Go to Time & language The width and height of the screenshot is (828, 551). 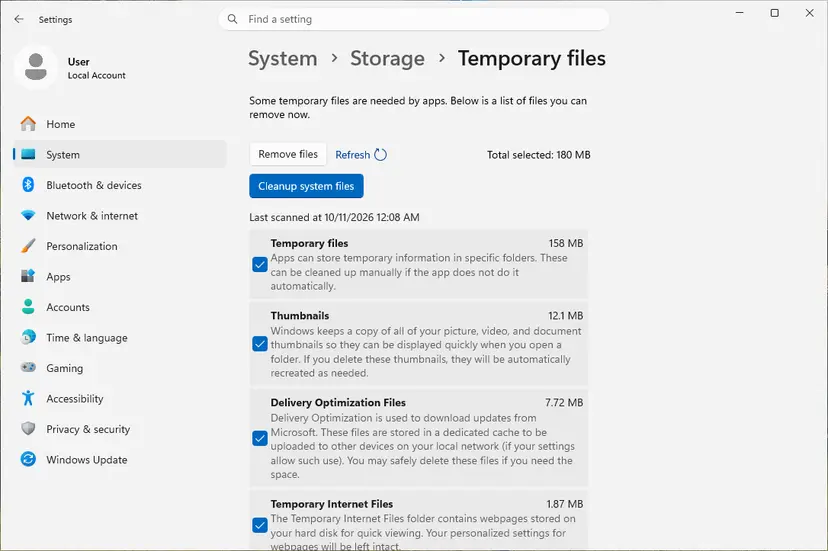(120, 338)
